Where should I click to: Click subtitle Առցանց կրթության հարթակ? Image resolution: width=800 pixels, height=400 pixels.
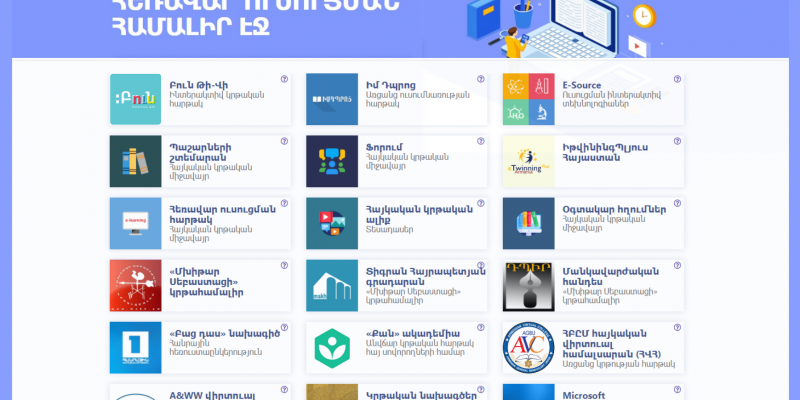coord(619,364)
